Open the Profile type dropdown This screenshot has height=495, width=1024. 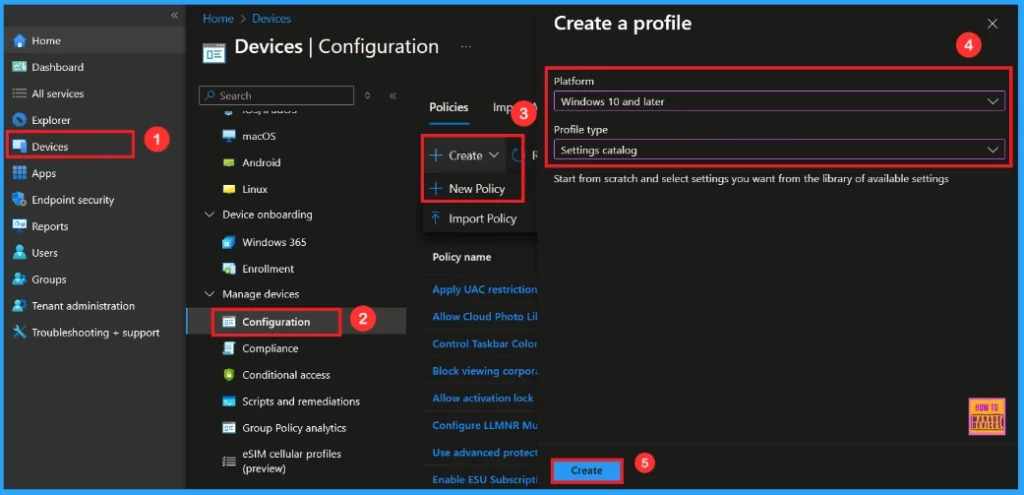pos(779,150)
